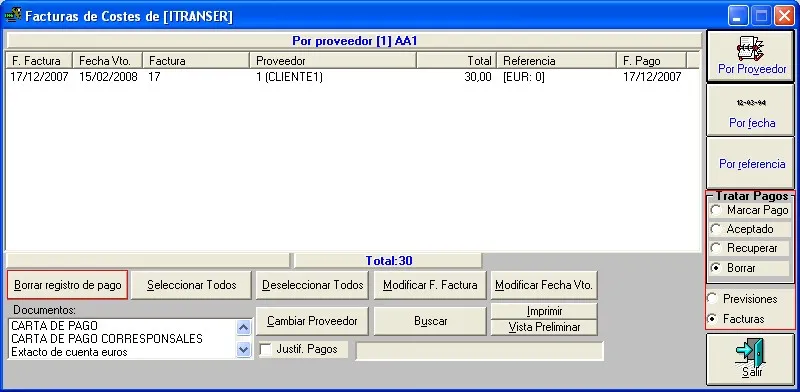This screenshot has width=800, height=392.
Task: Click the Proveedor column header
Action: (333, 61)
